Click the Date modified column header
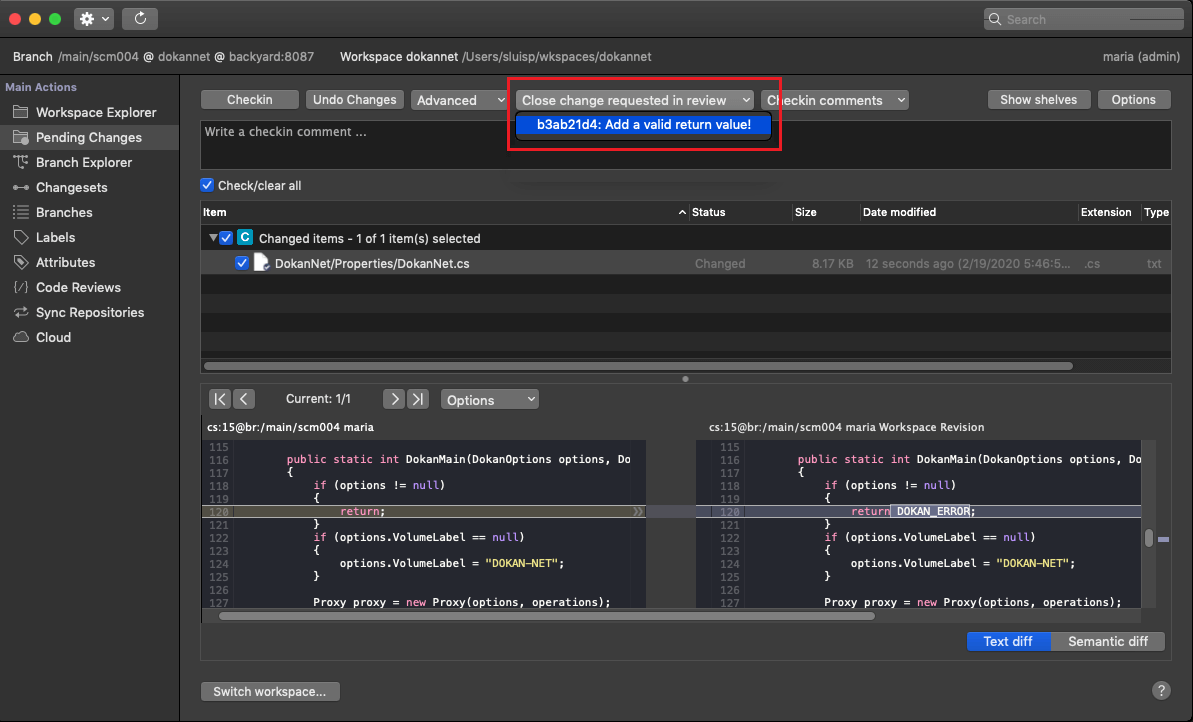This screenshot has height=722, width=1193. click(x=968, y=212)
